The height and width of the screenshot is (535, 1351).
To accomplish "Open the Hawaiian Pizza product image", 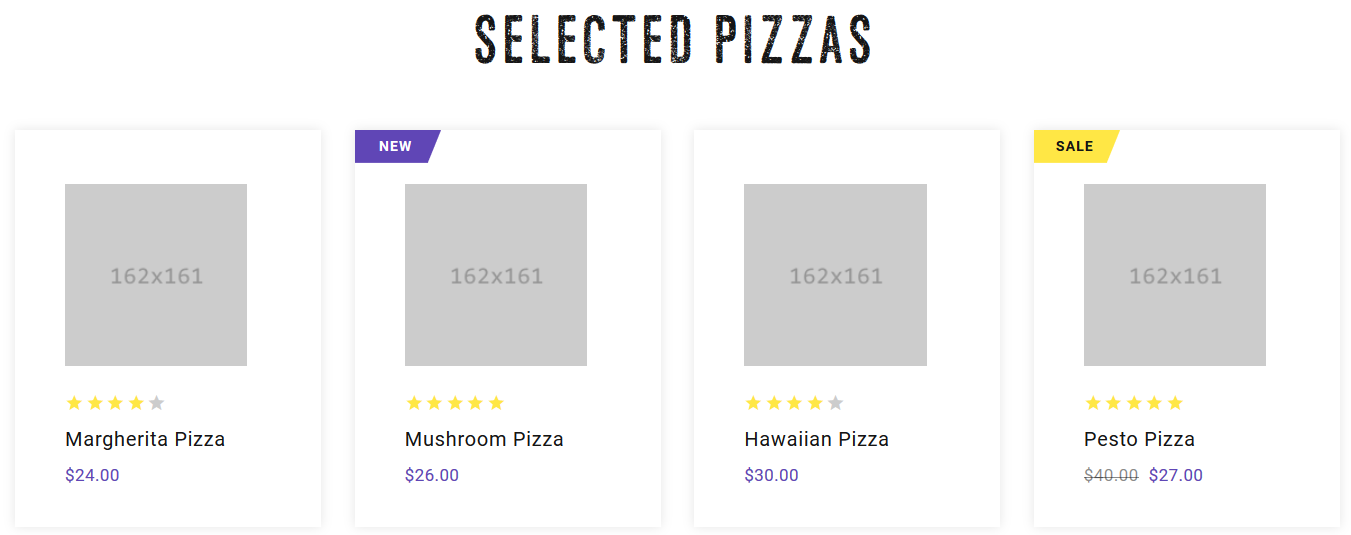I will click(835, 275).
